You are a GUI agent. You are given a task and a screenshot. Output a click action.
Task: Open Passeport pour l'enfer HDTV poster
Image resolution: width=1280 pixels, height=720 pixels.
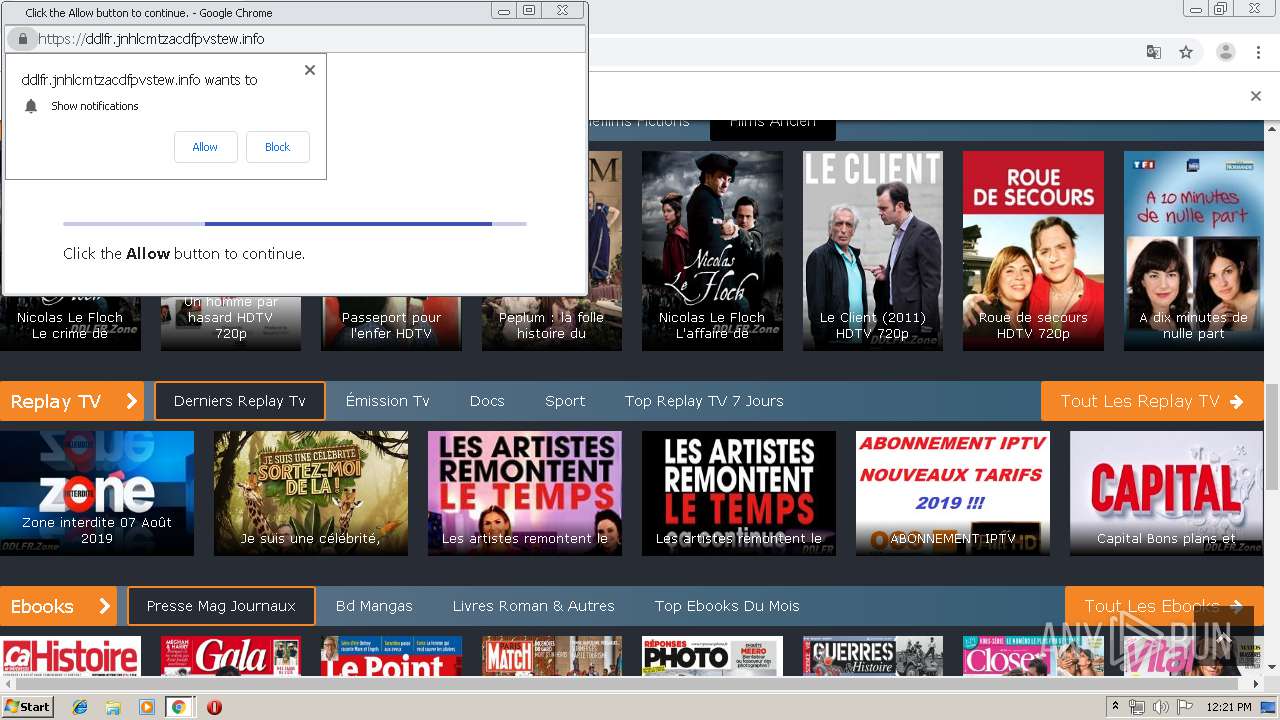(391, 323)
